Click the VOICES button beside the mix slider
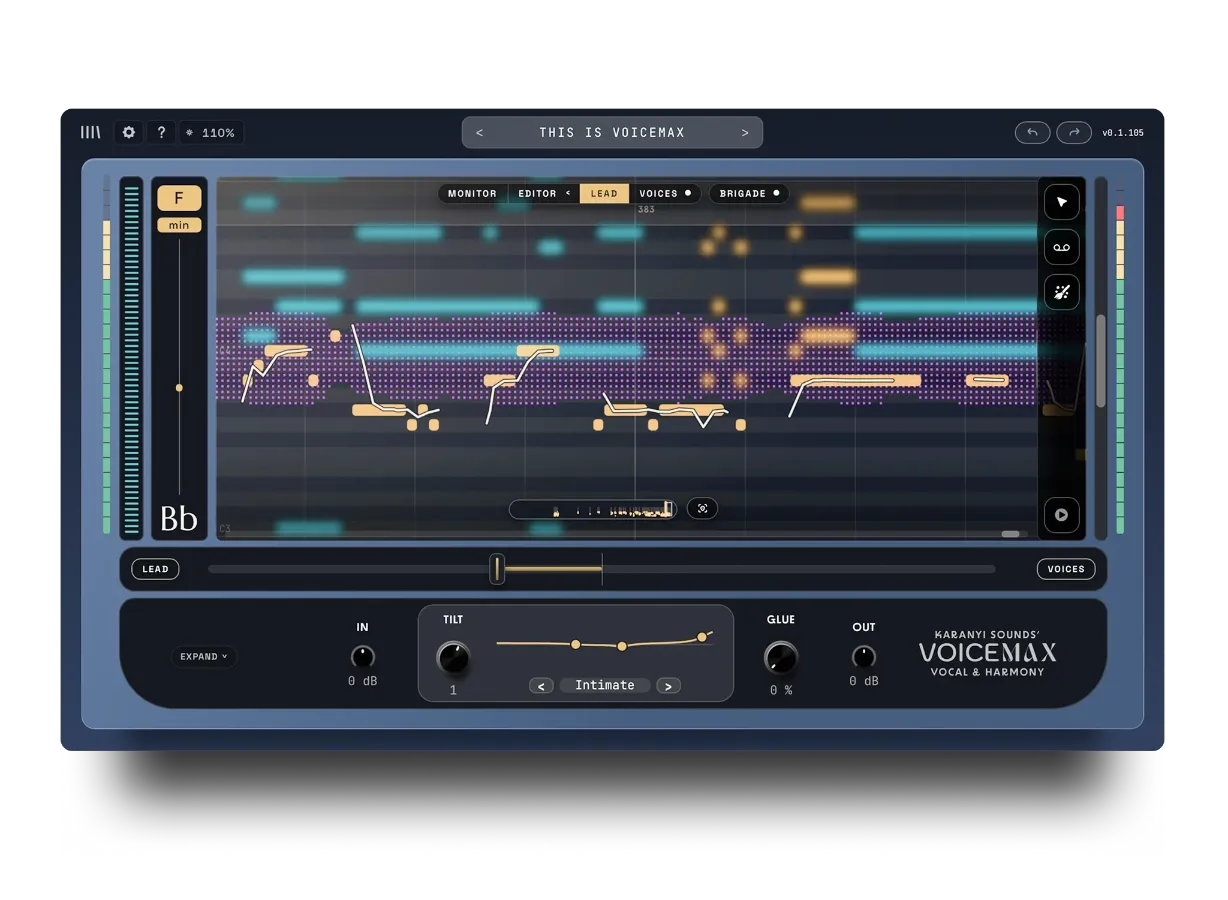The image size is (1228, 900). (1066, 569)
